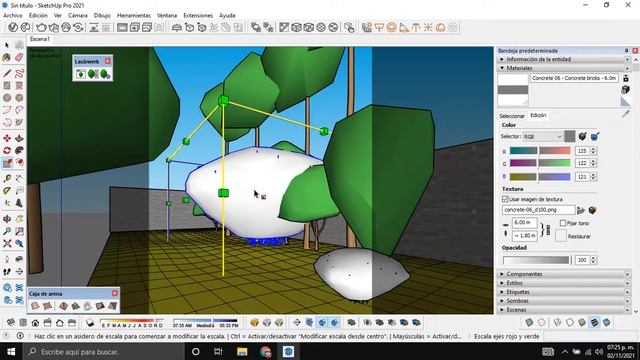Toggle shadows display icon in bottom toolbar
Screen dimensions: 640x360
tap(90, 323)
